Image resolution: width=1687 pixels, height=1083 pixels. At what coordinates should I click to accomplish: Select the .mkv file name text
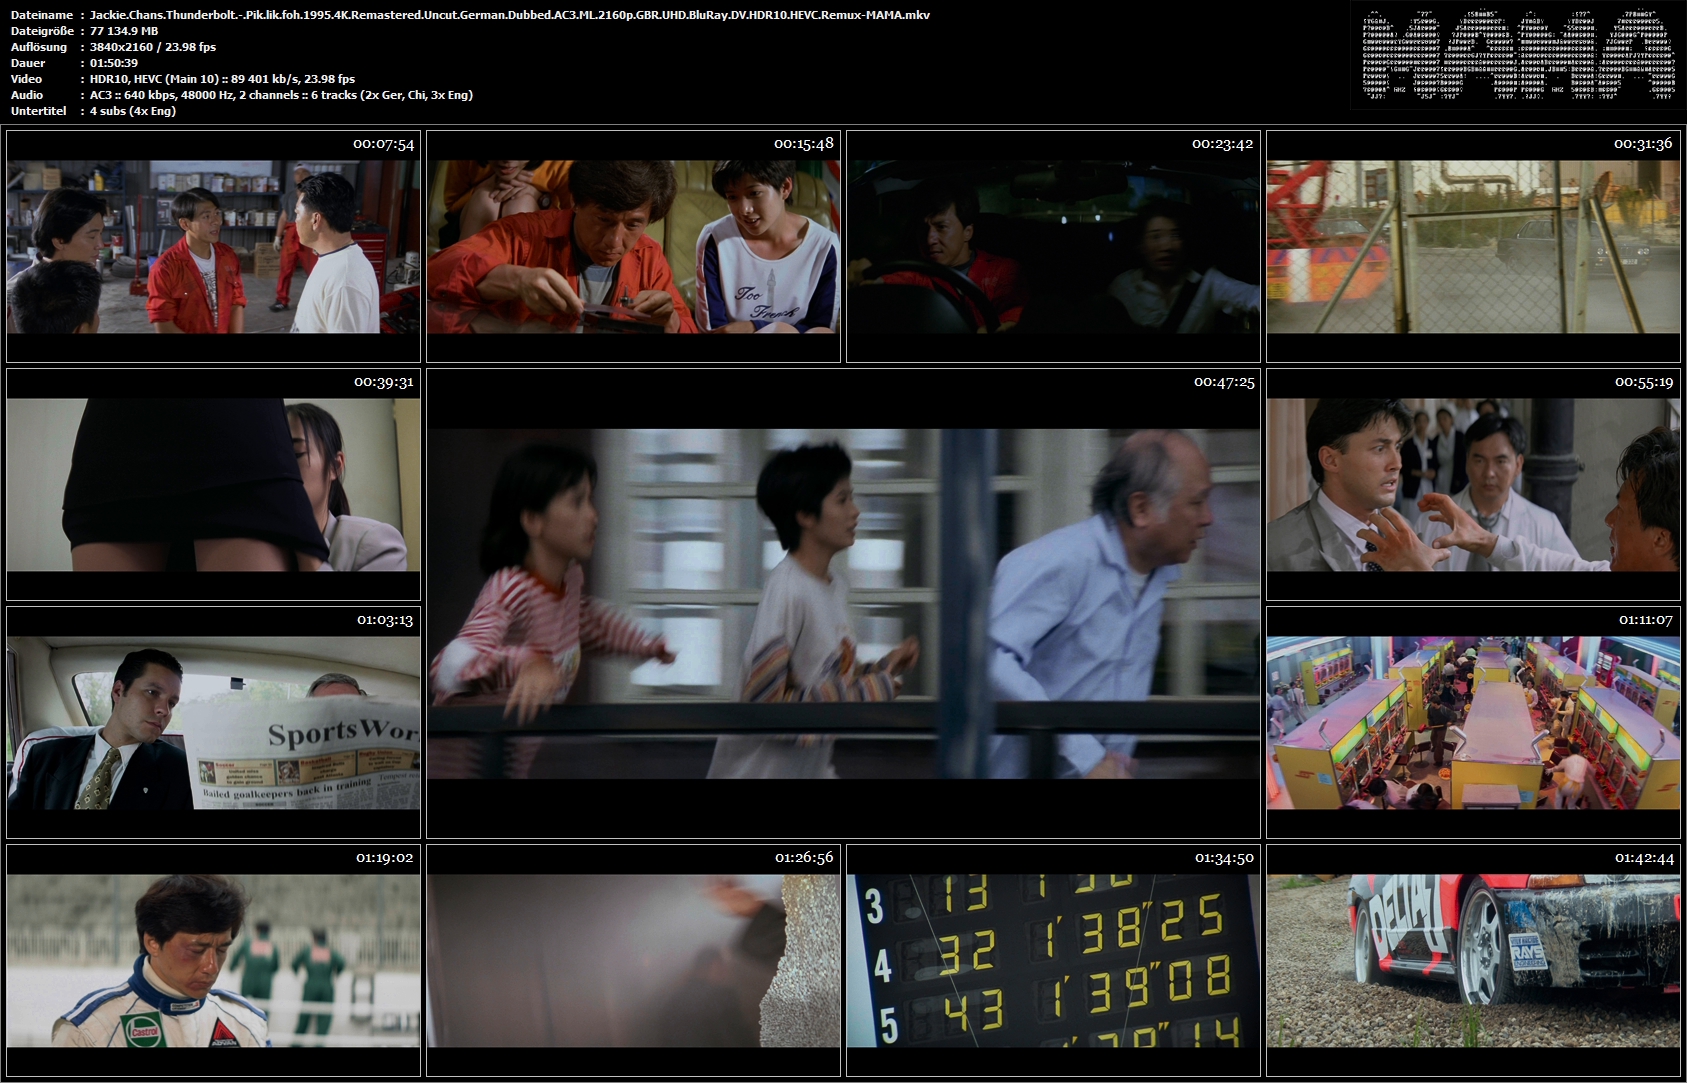pos(510,15)
